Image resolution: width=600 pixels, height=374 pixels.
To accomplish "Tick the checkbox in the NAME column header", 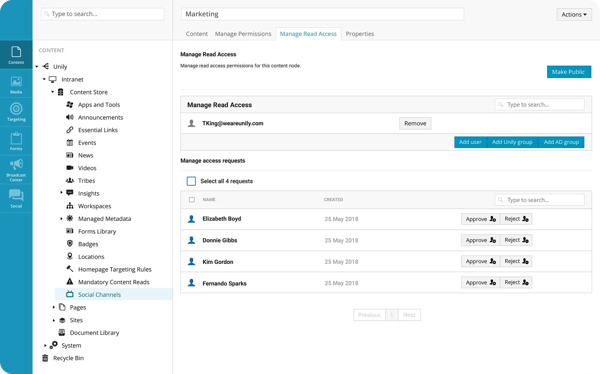I will (192, 199).
